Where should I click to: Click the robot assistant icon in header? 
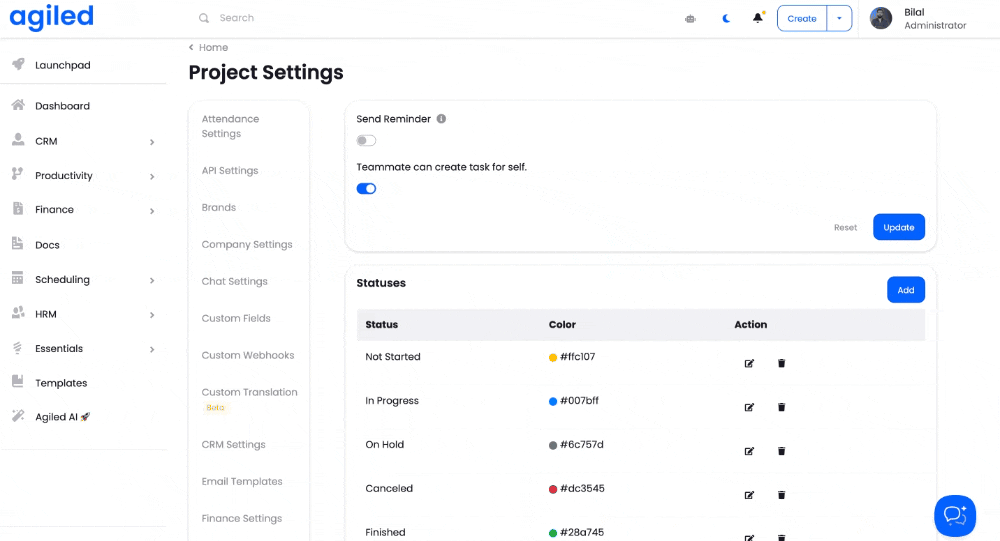click(x=690, y=18)
